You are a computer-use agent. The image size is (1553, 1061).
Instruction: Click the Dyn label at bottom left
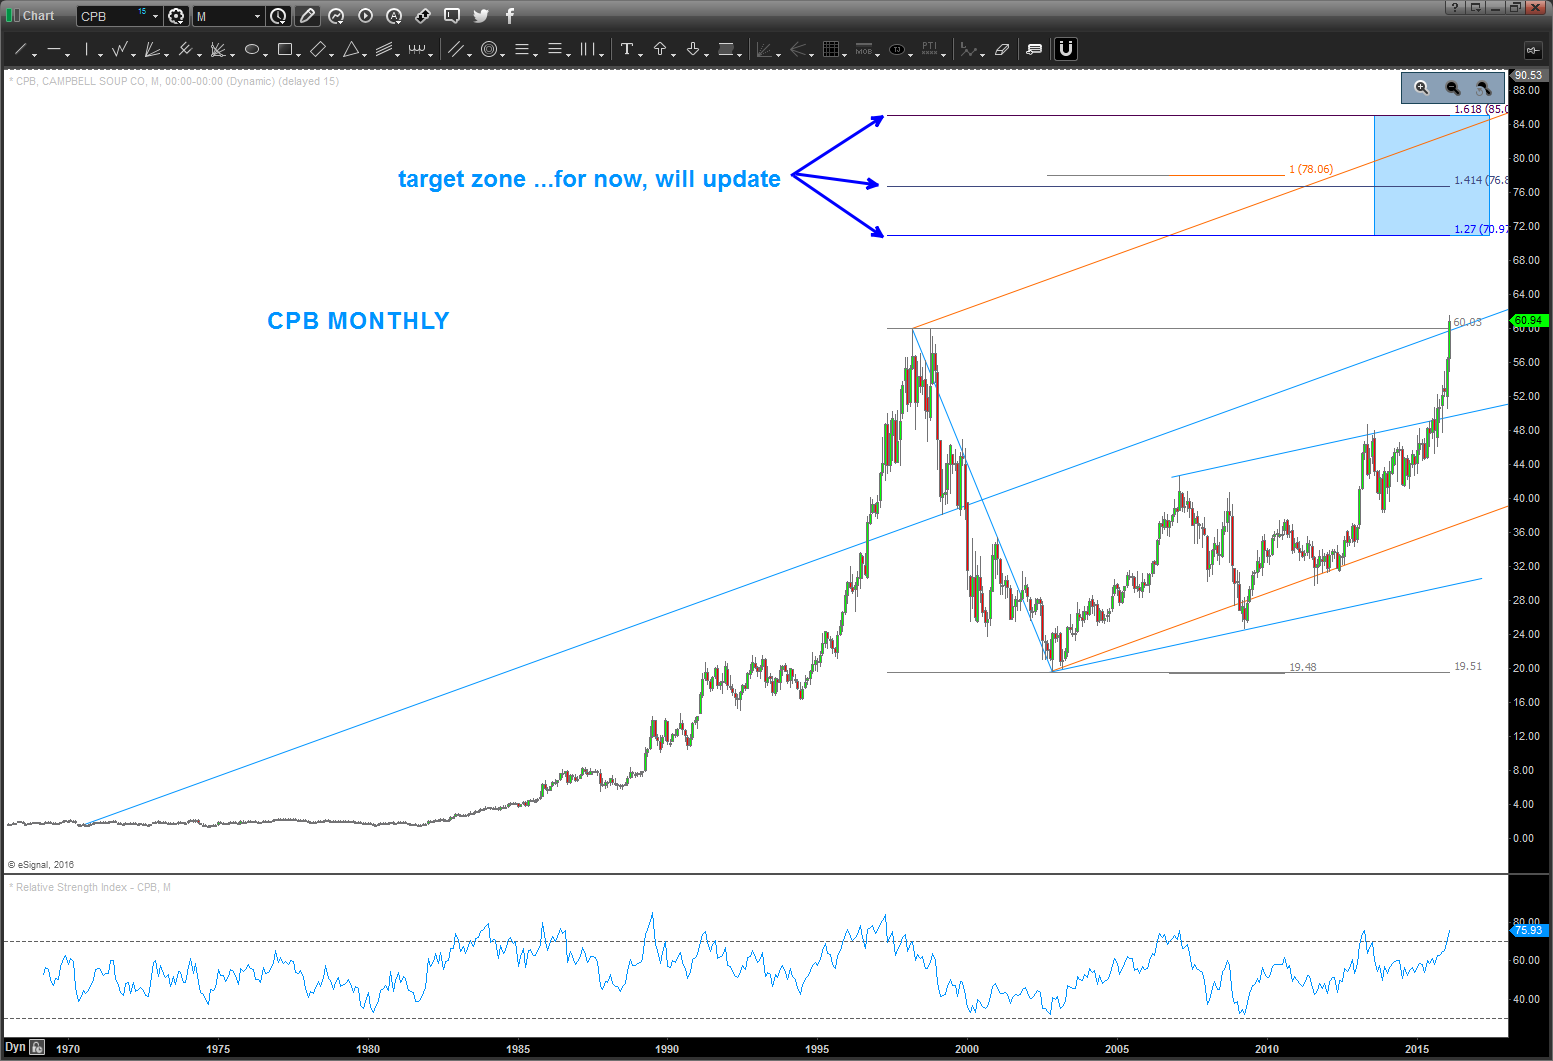(x=15, y=1047)
